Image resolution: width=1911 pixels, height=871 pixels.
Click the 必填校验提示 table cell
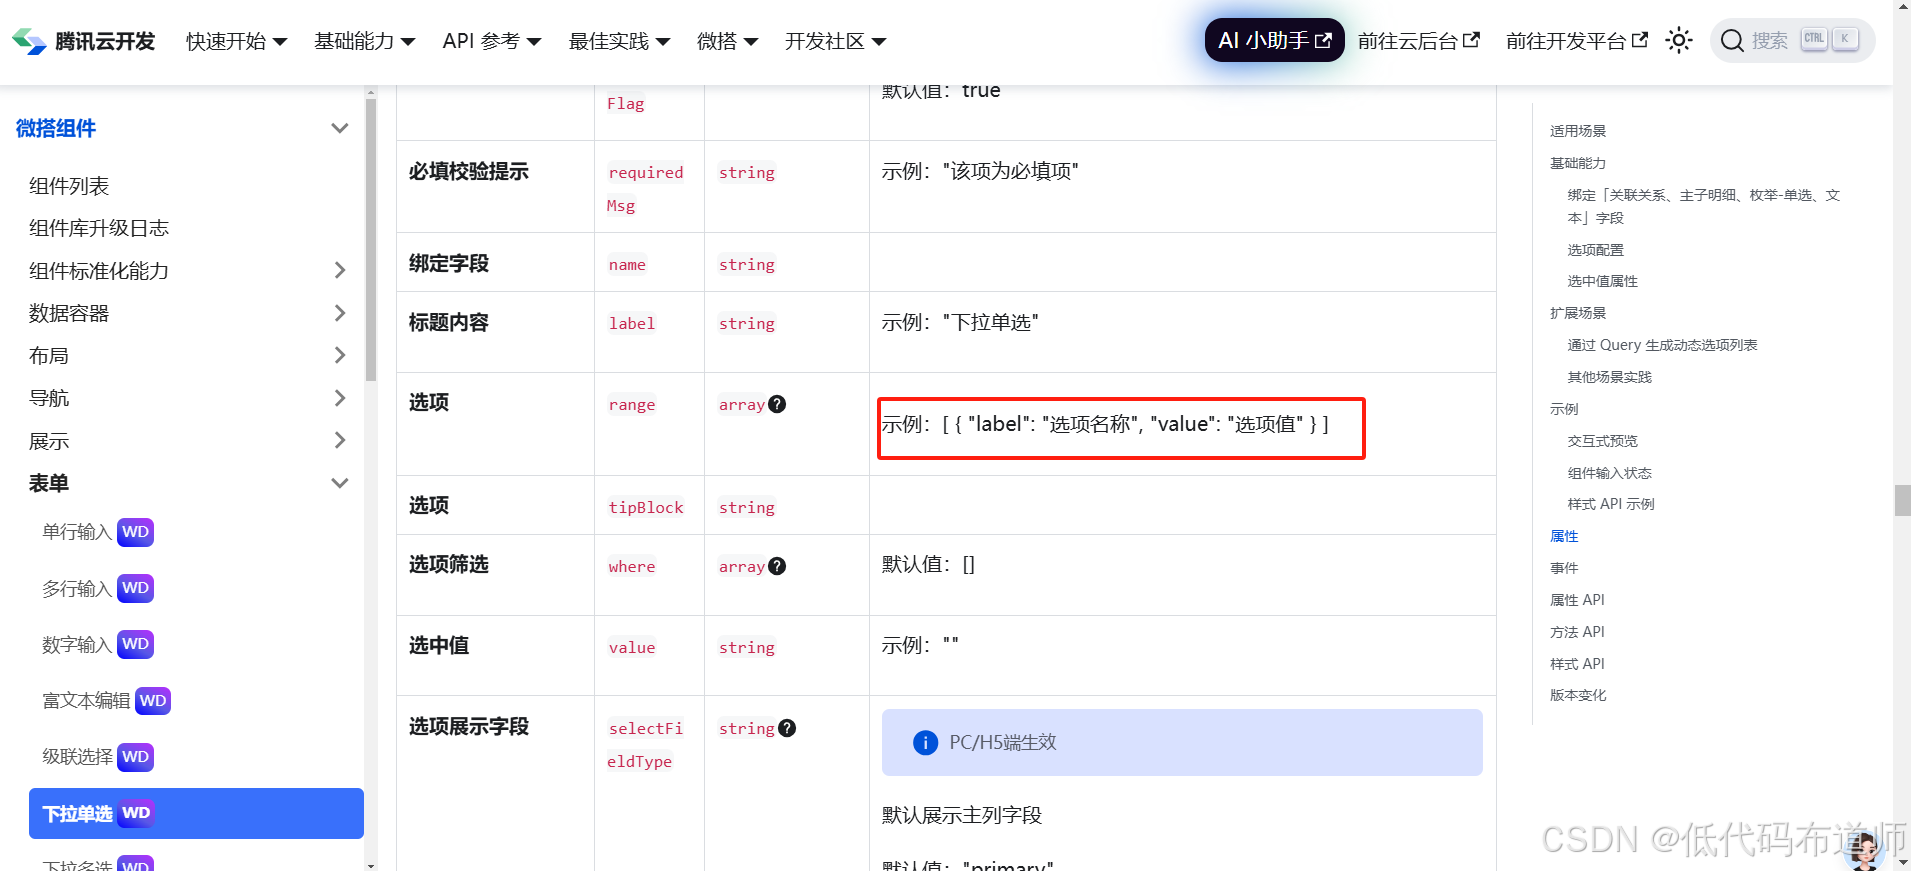(x=495, y=186)
